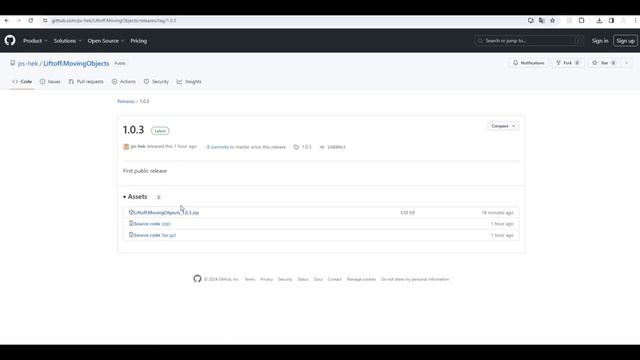Bookmark this page with the star icon
Screen dimensions: 640x360
coord(553,20)
